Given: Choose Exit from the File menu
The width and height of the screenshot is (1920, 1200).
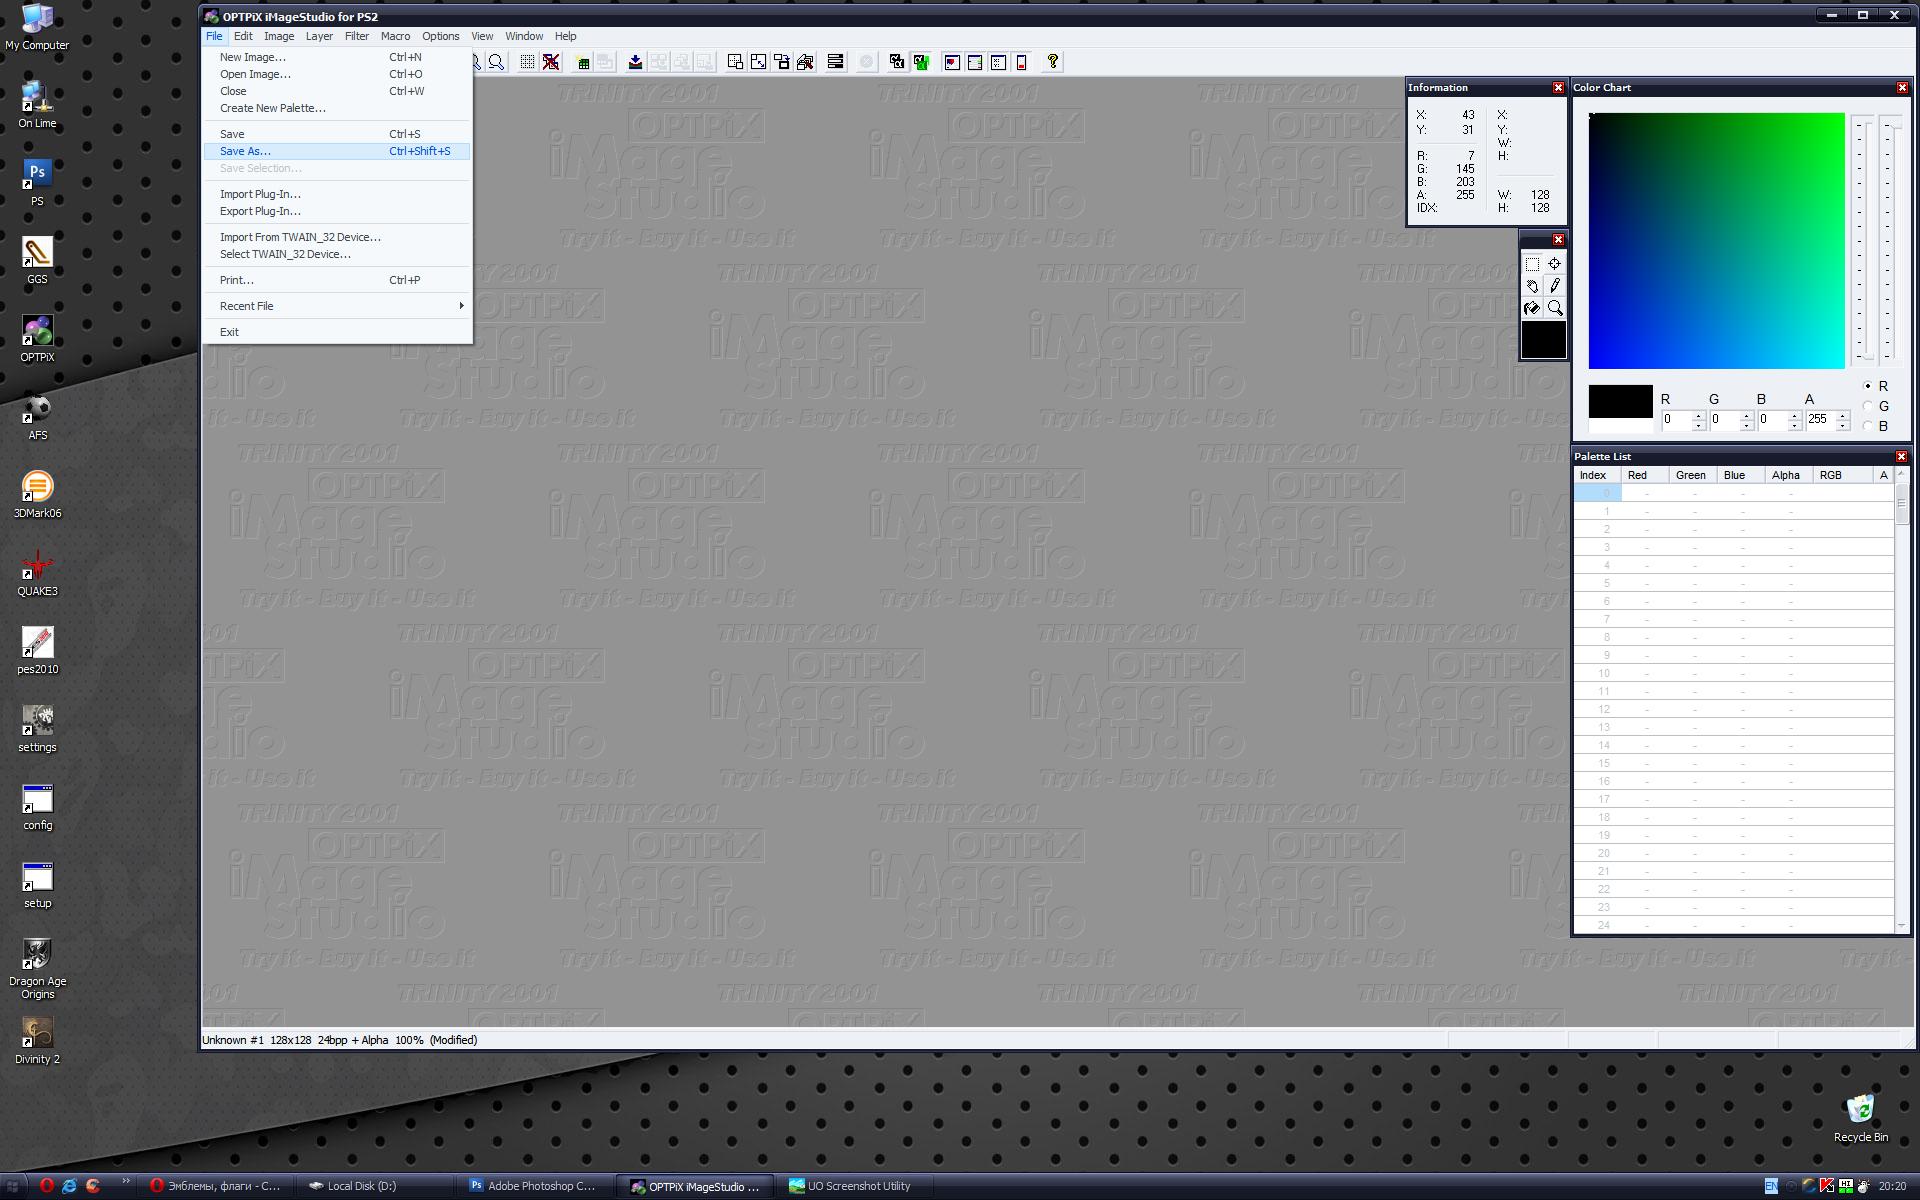Looking at the screenshot, I should click(x=337, y=332).
